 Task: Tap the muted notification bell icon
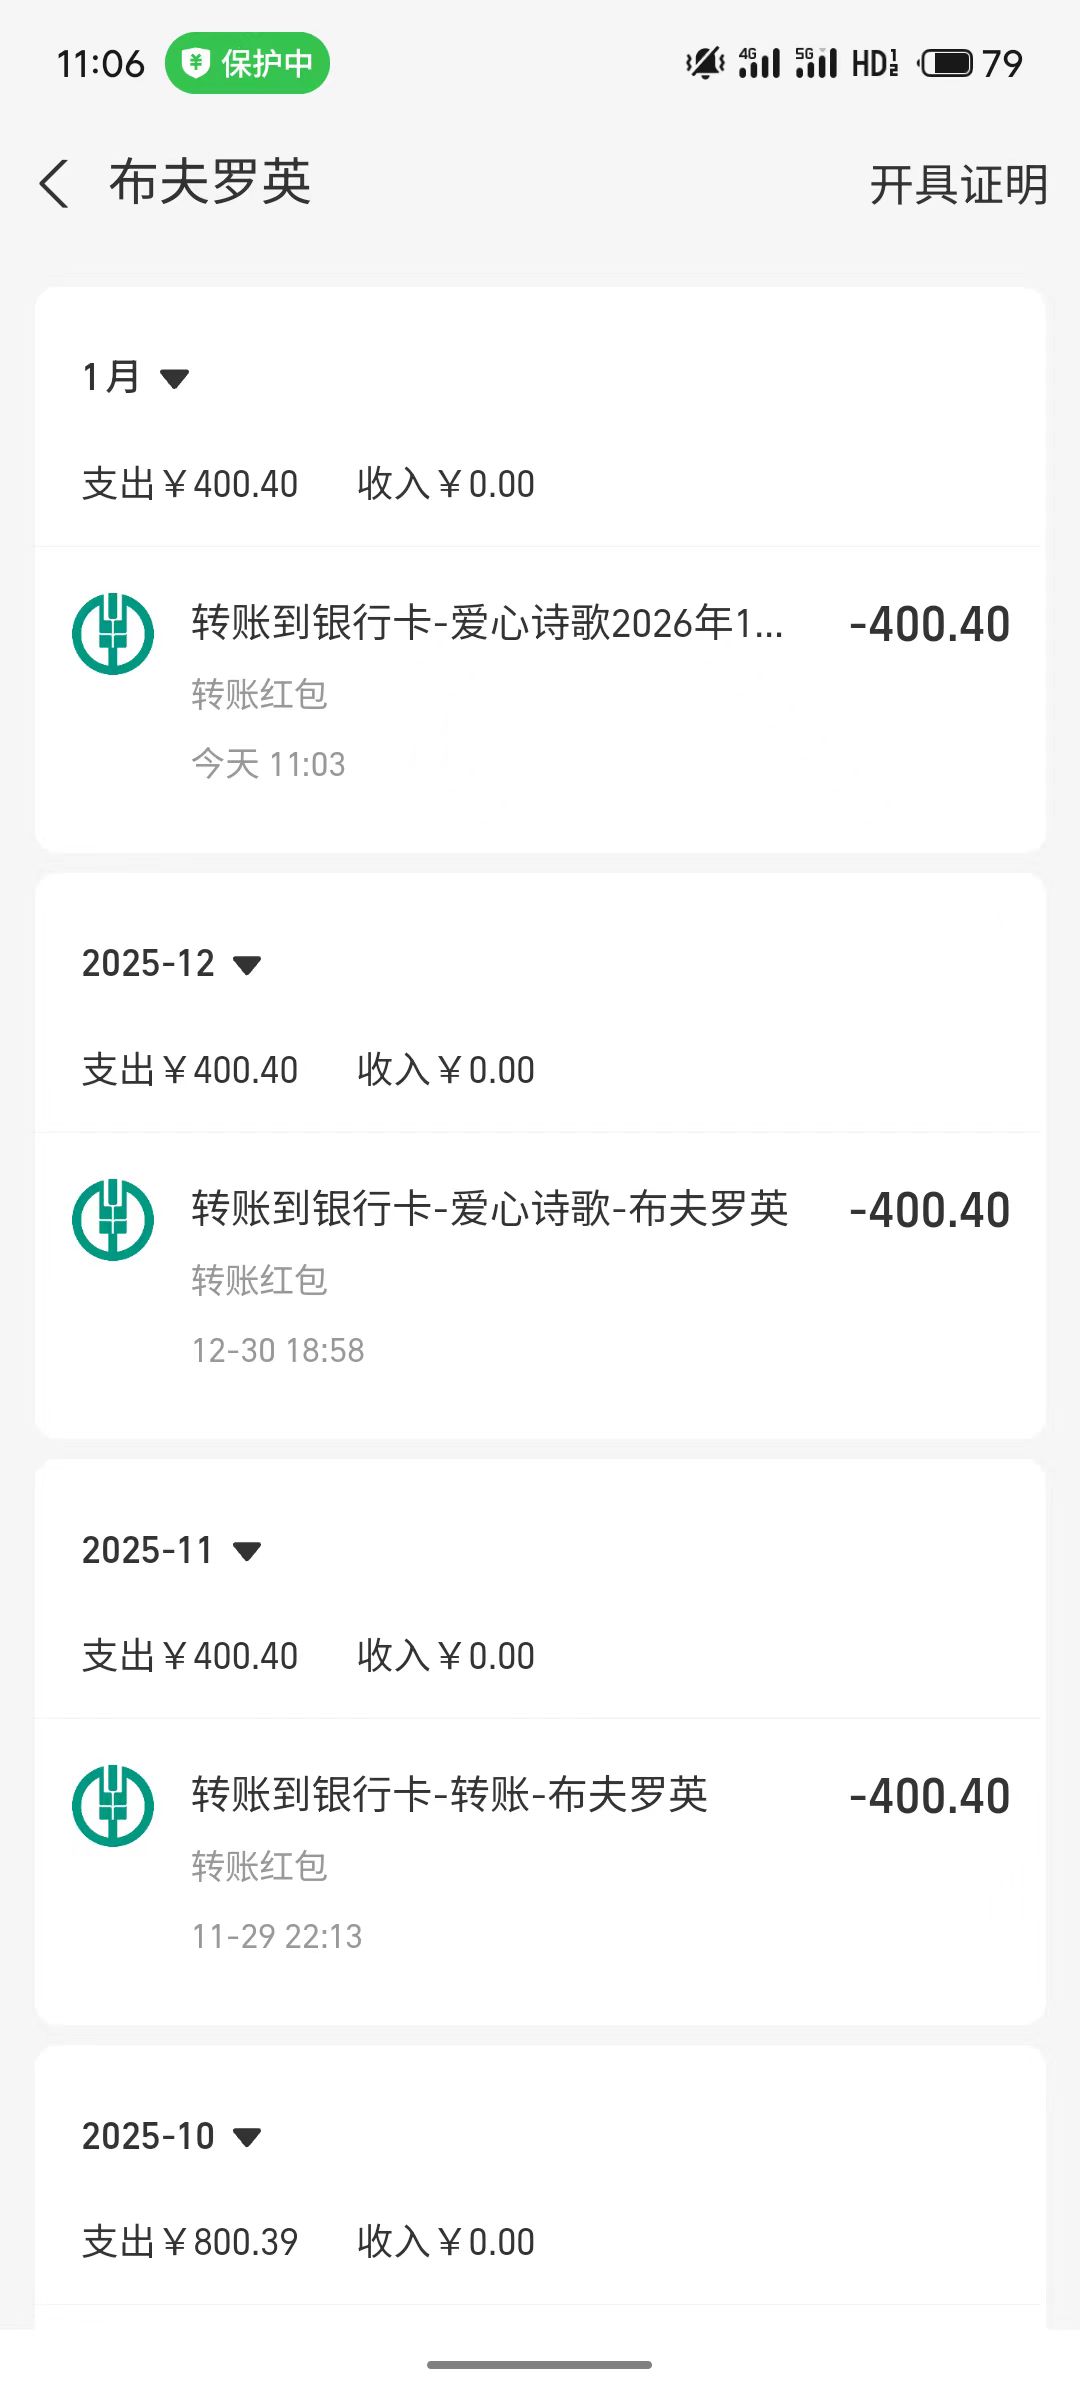(705, 63)
